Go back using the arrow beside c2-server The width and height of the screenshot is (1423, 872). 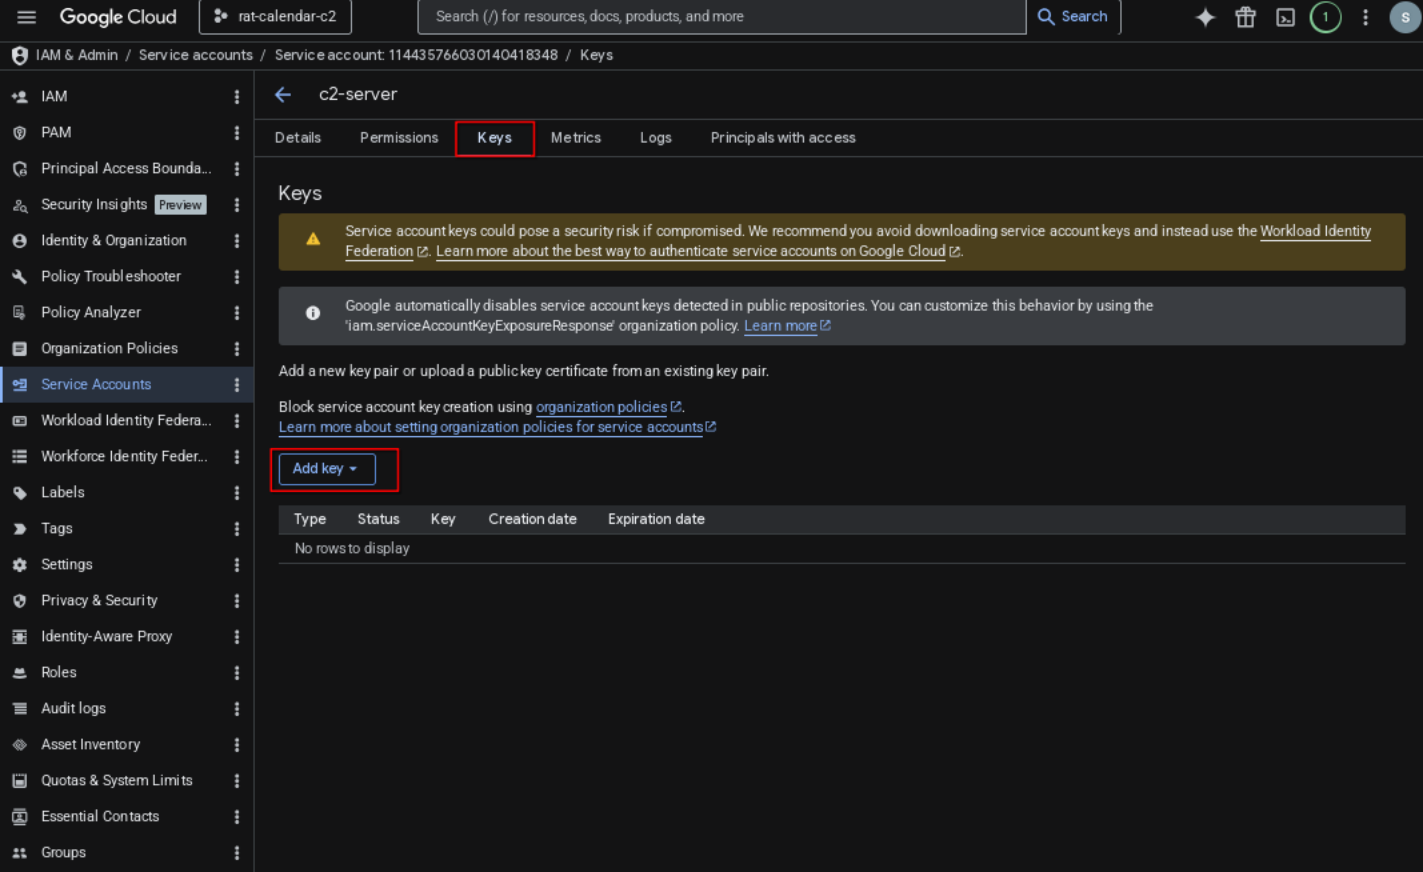[x=283, y=94]
